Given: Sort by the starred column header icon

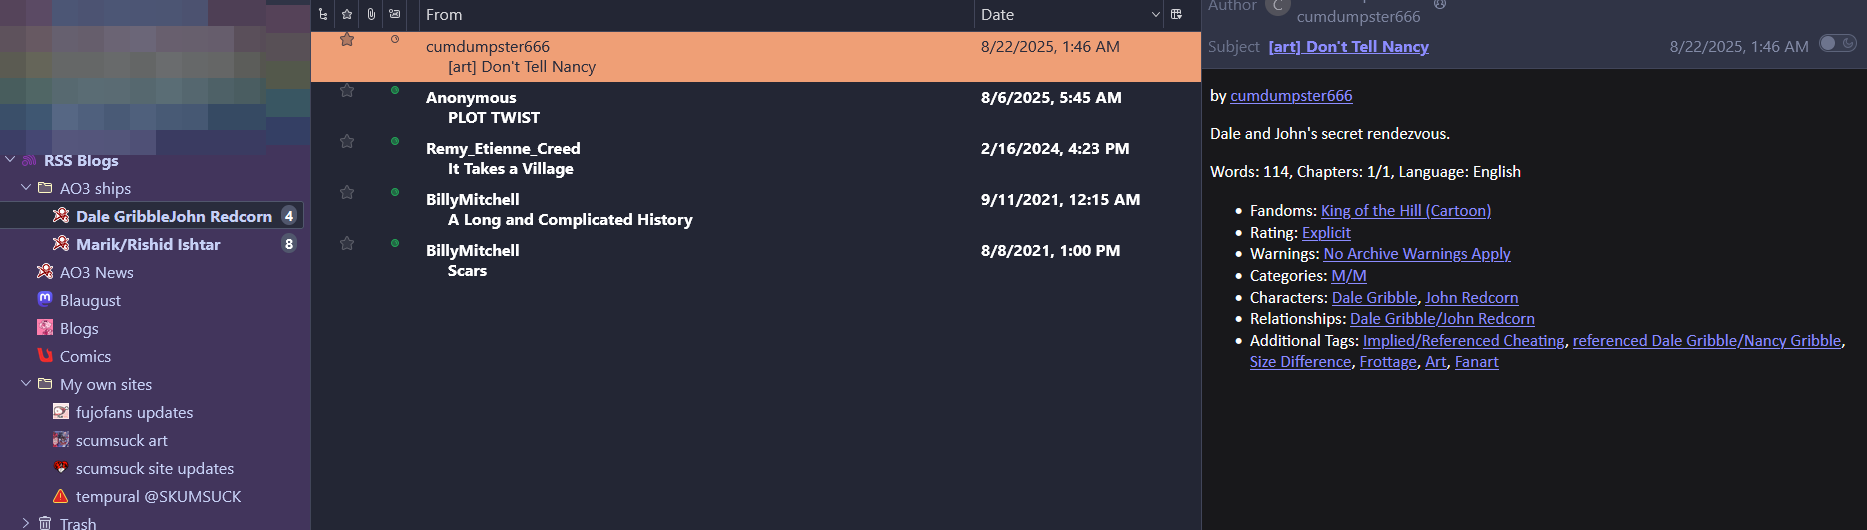Looking at the screenshot, I should (347, 14).
